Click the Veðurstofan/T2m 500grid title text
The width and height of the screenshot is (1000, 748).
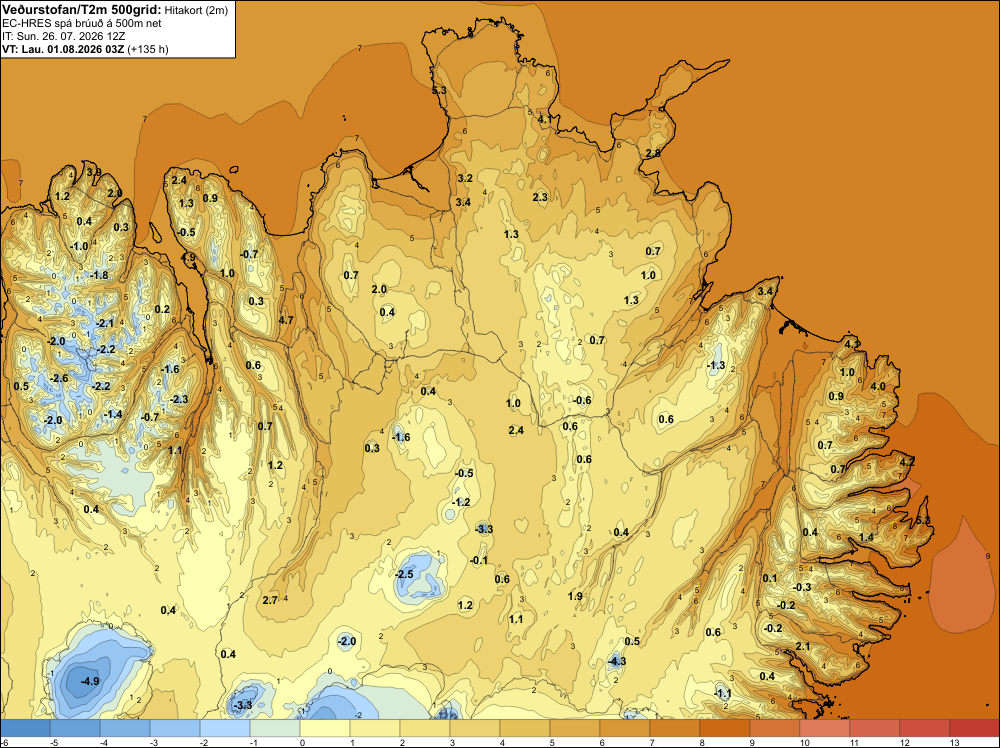(x=82, y=10)
